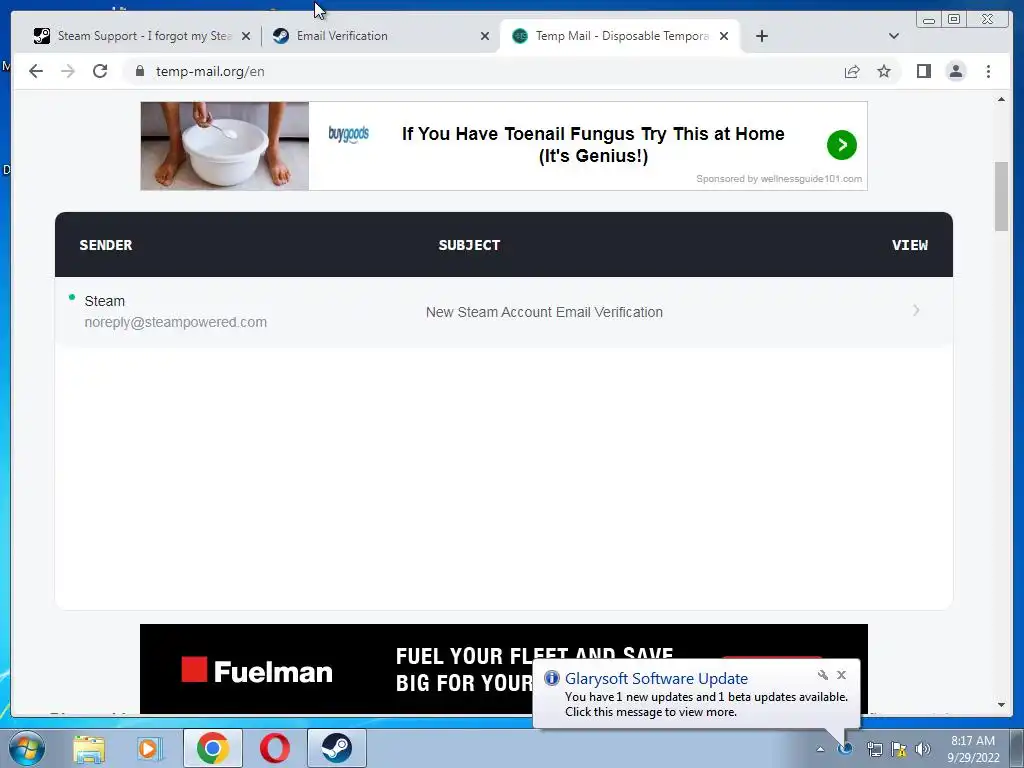1024x768 pixels.
Task: Click the SUBJECT column header
Action: click(469, 245)
